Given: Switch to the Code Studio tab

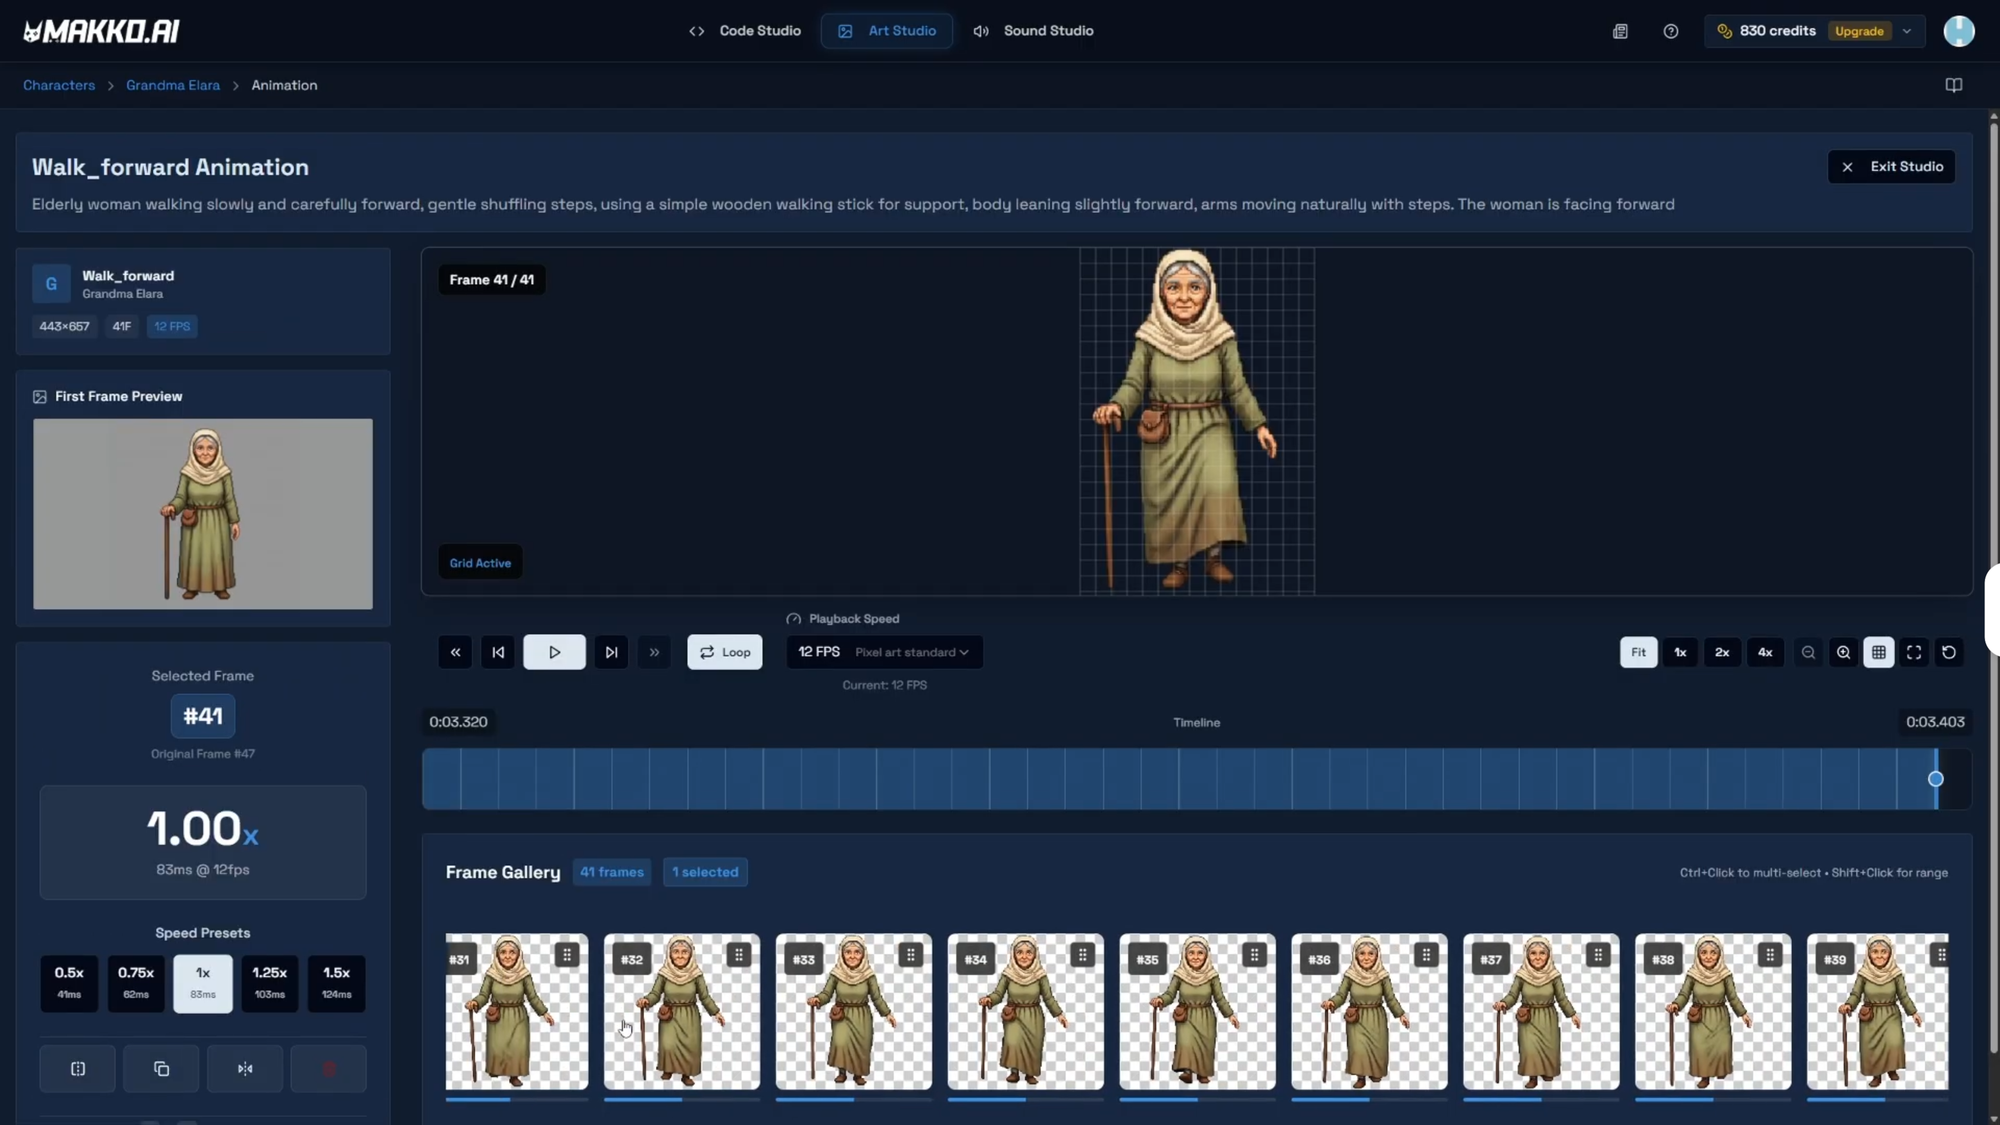Looking at the screenshot, I should point(745,31).
